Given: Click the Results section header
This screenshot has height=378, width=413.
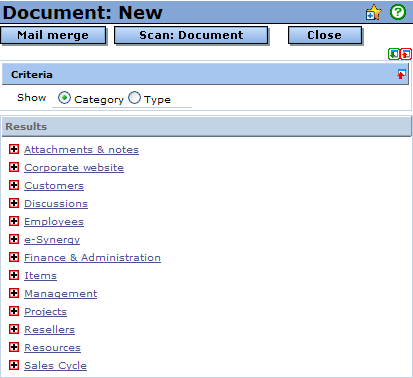Looking at the screenshot, I should coord(207,126).
